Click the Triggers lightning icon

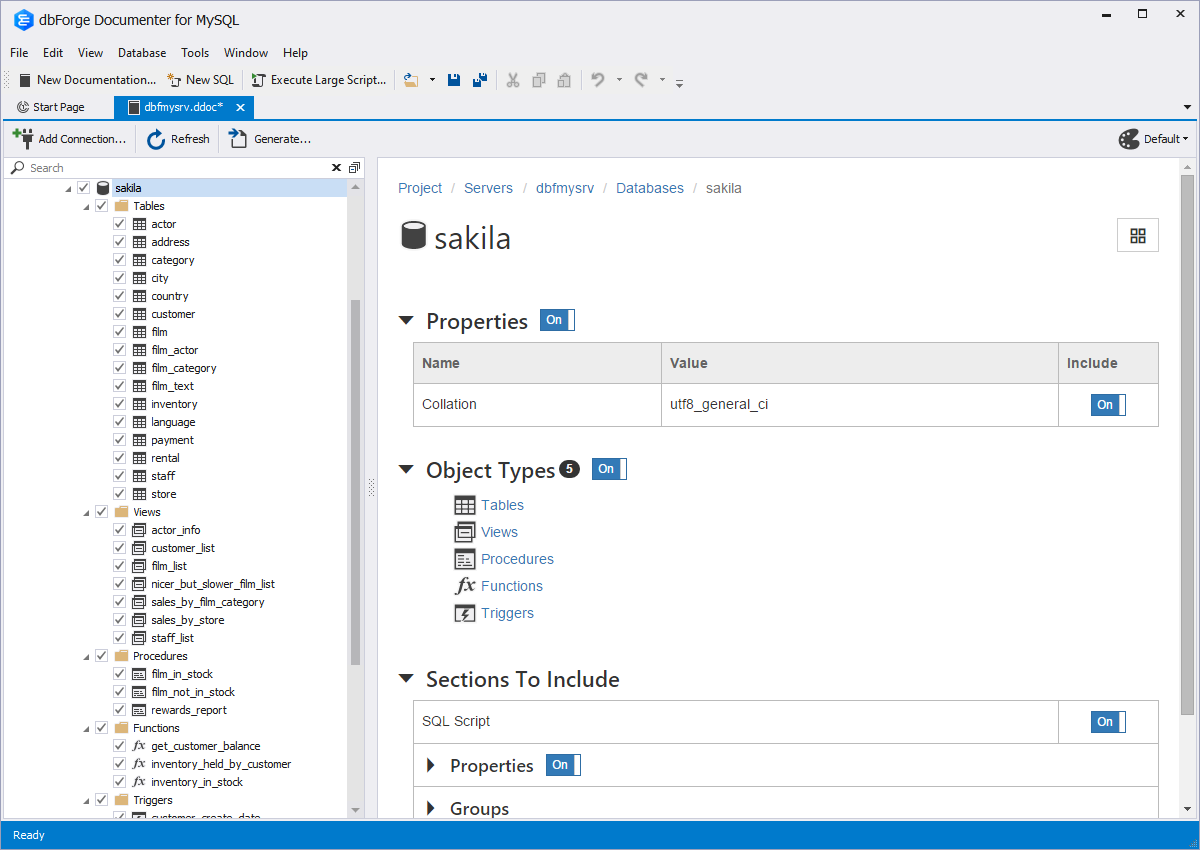(464, 612)
